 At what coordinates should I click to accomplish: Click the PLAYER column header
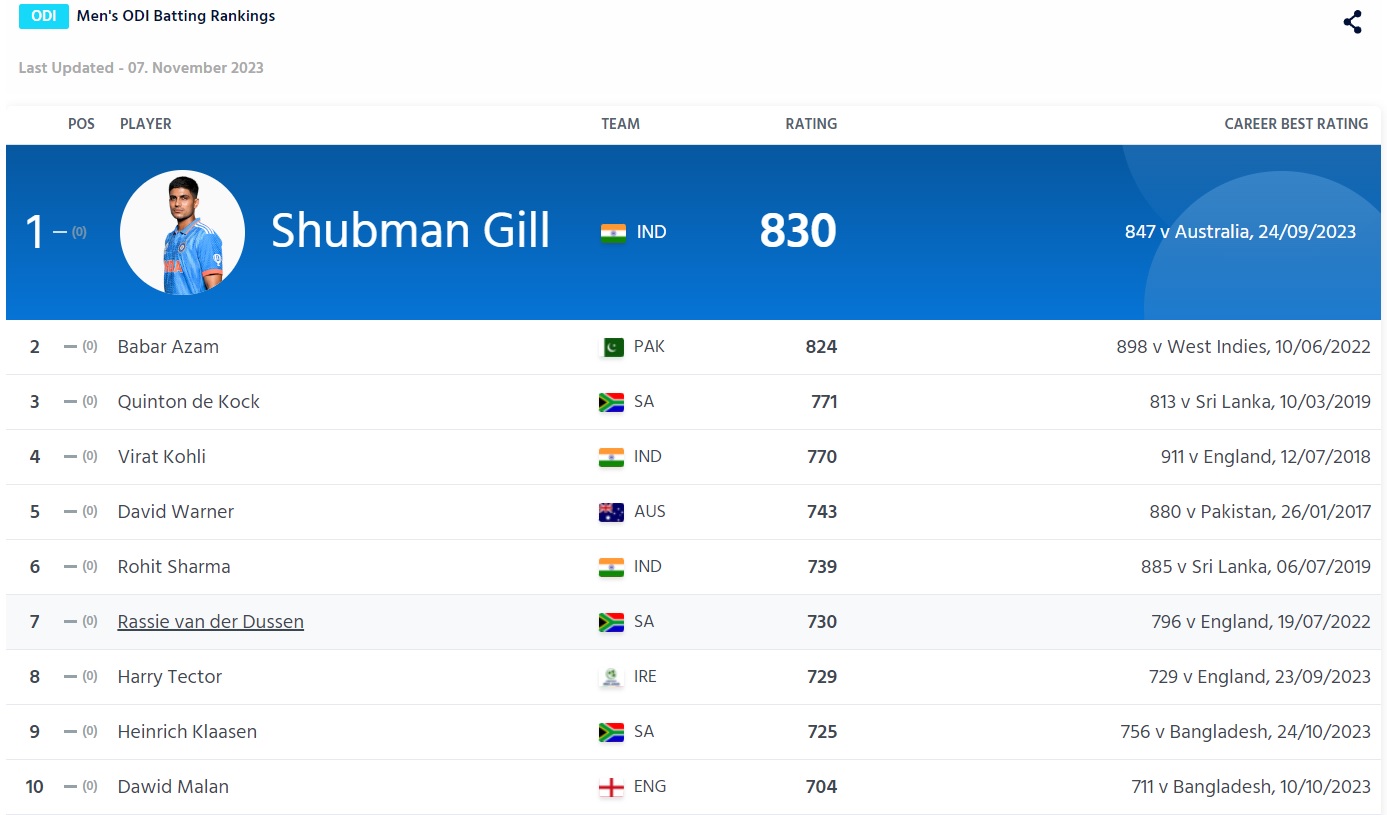146,124
